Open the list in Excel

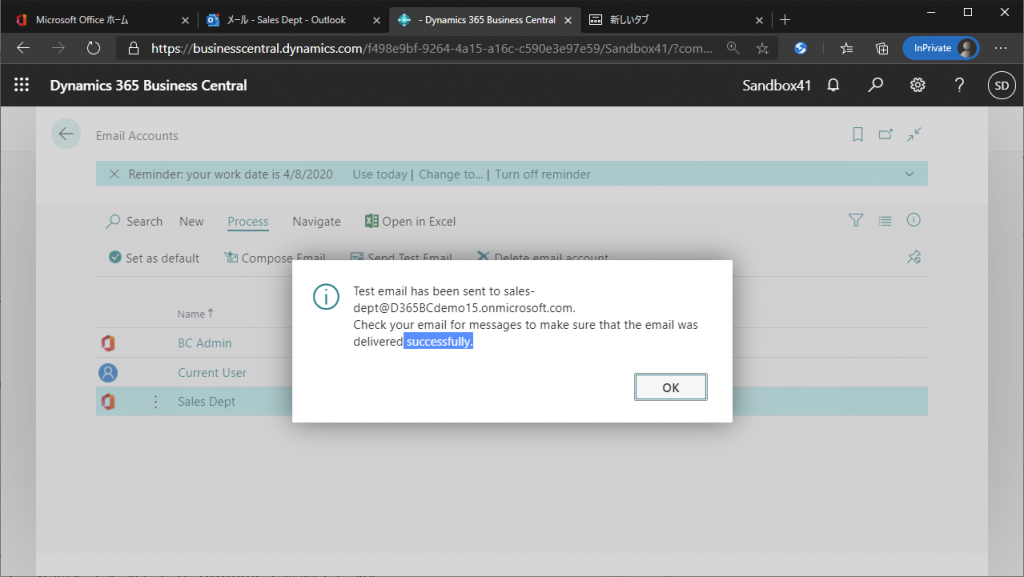[x=410, y=221]
